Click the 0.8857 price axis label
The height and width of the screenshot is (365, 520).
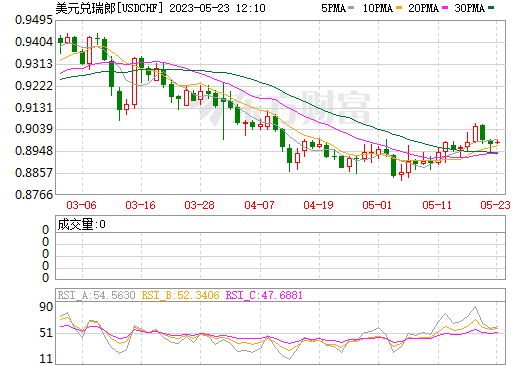pos(34,173)
